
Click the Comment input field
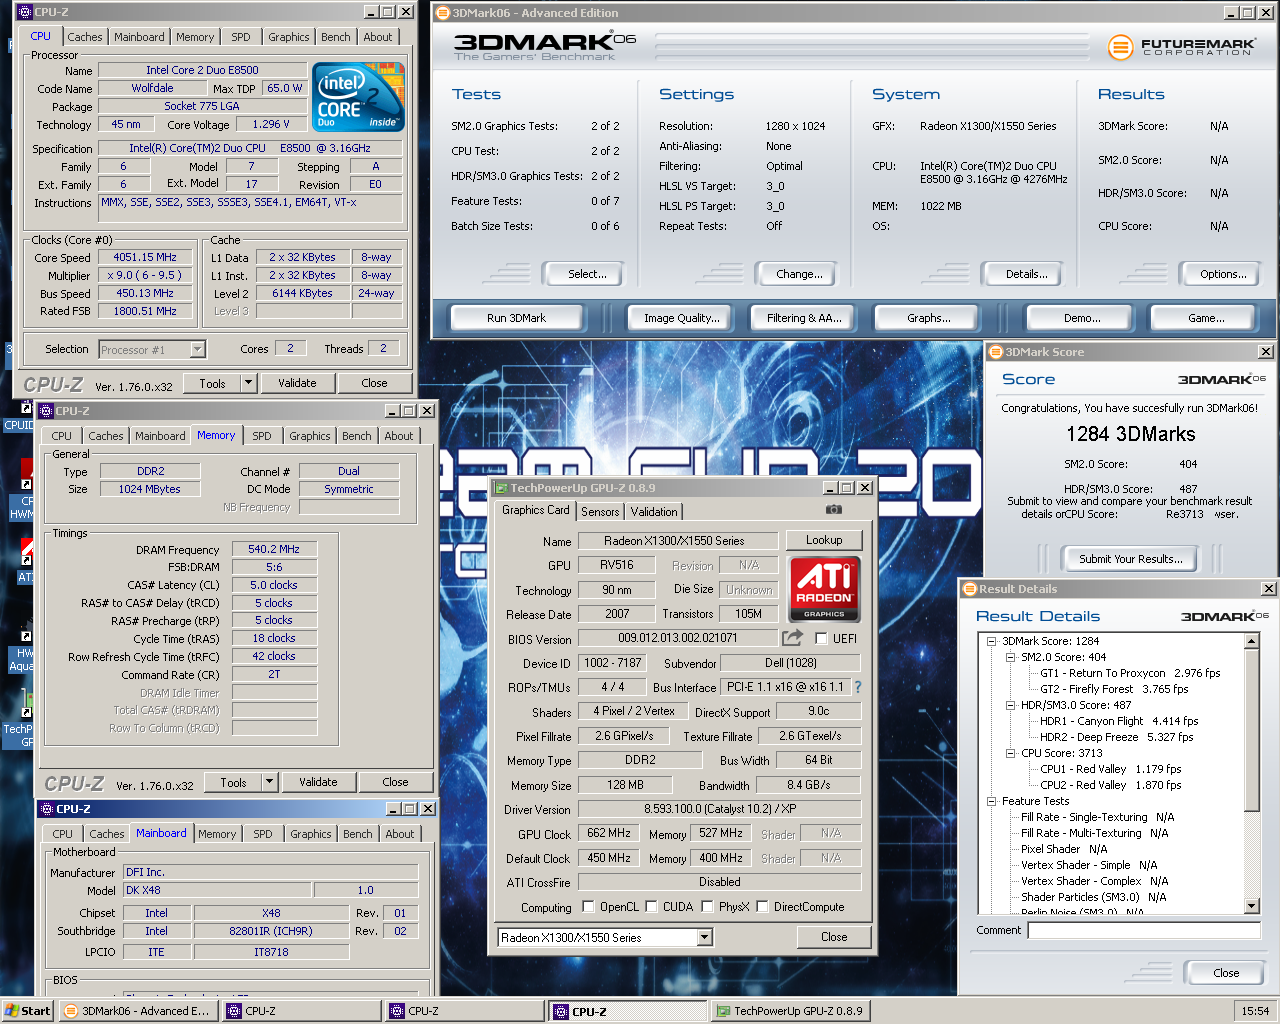click(x=1144, y=930)
